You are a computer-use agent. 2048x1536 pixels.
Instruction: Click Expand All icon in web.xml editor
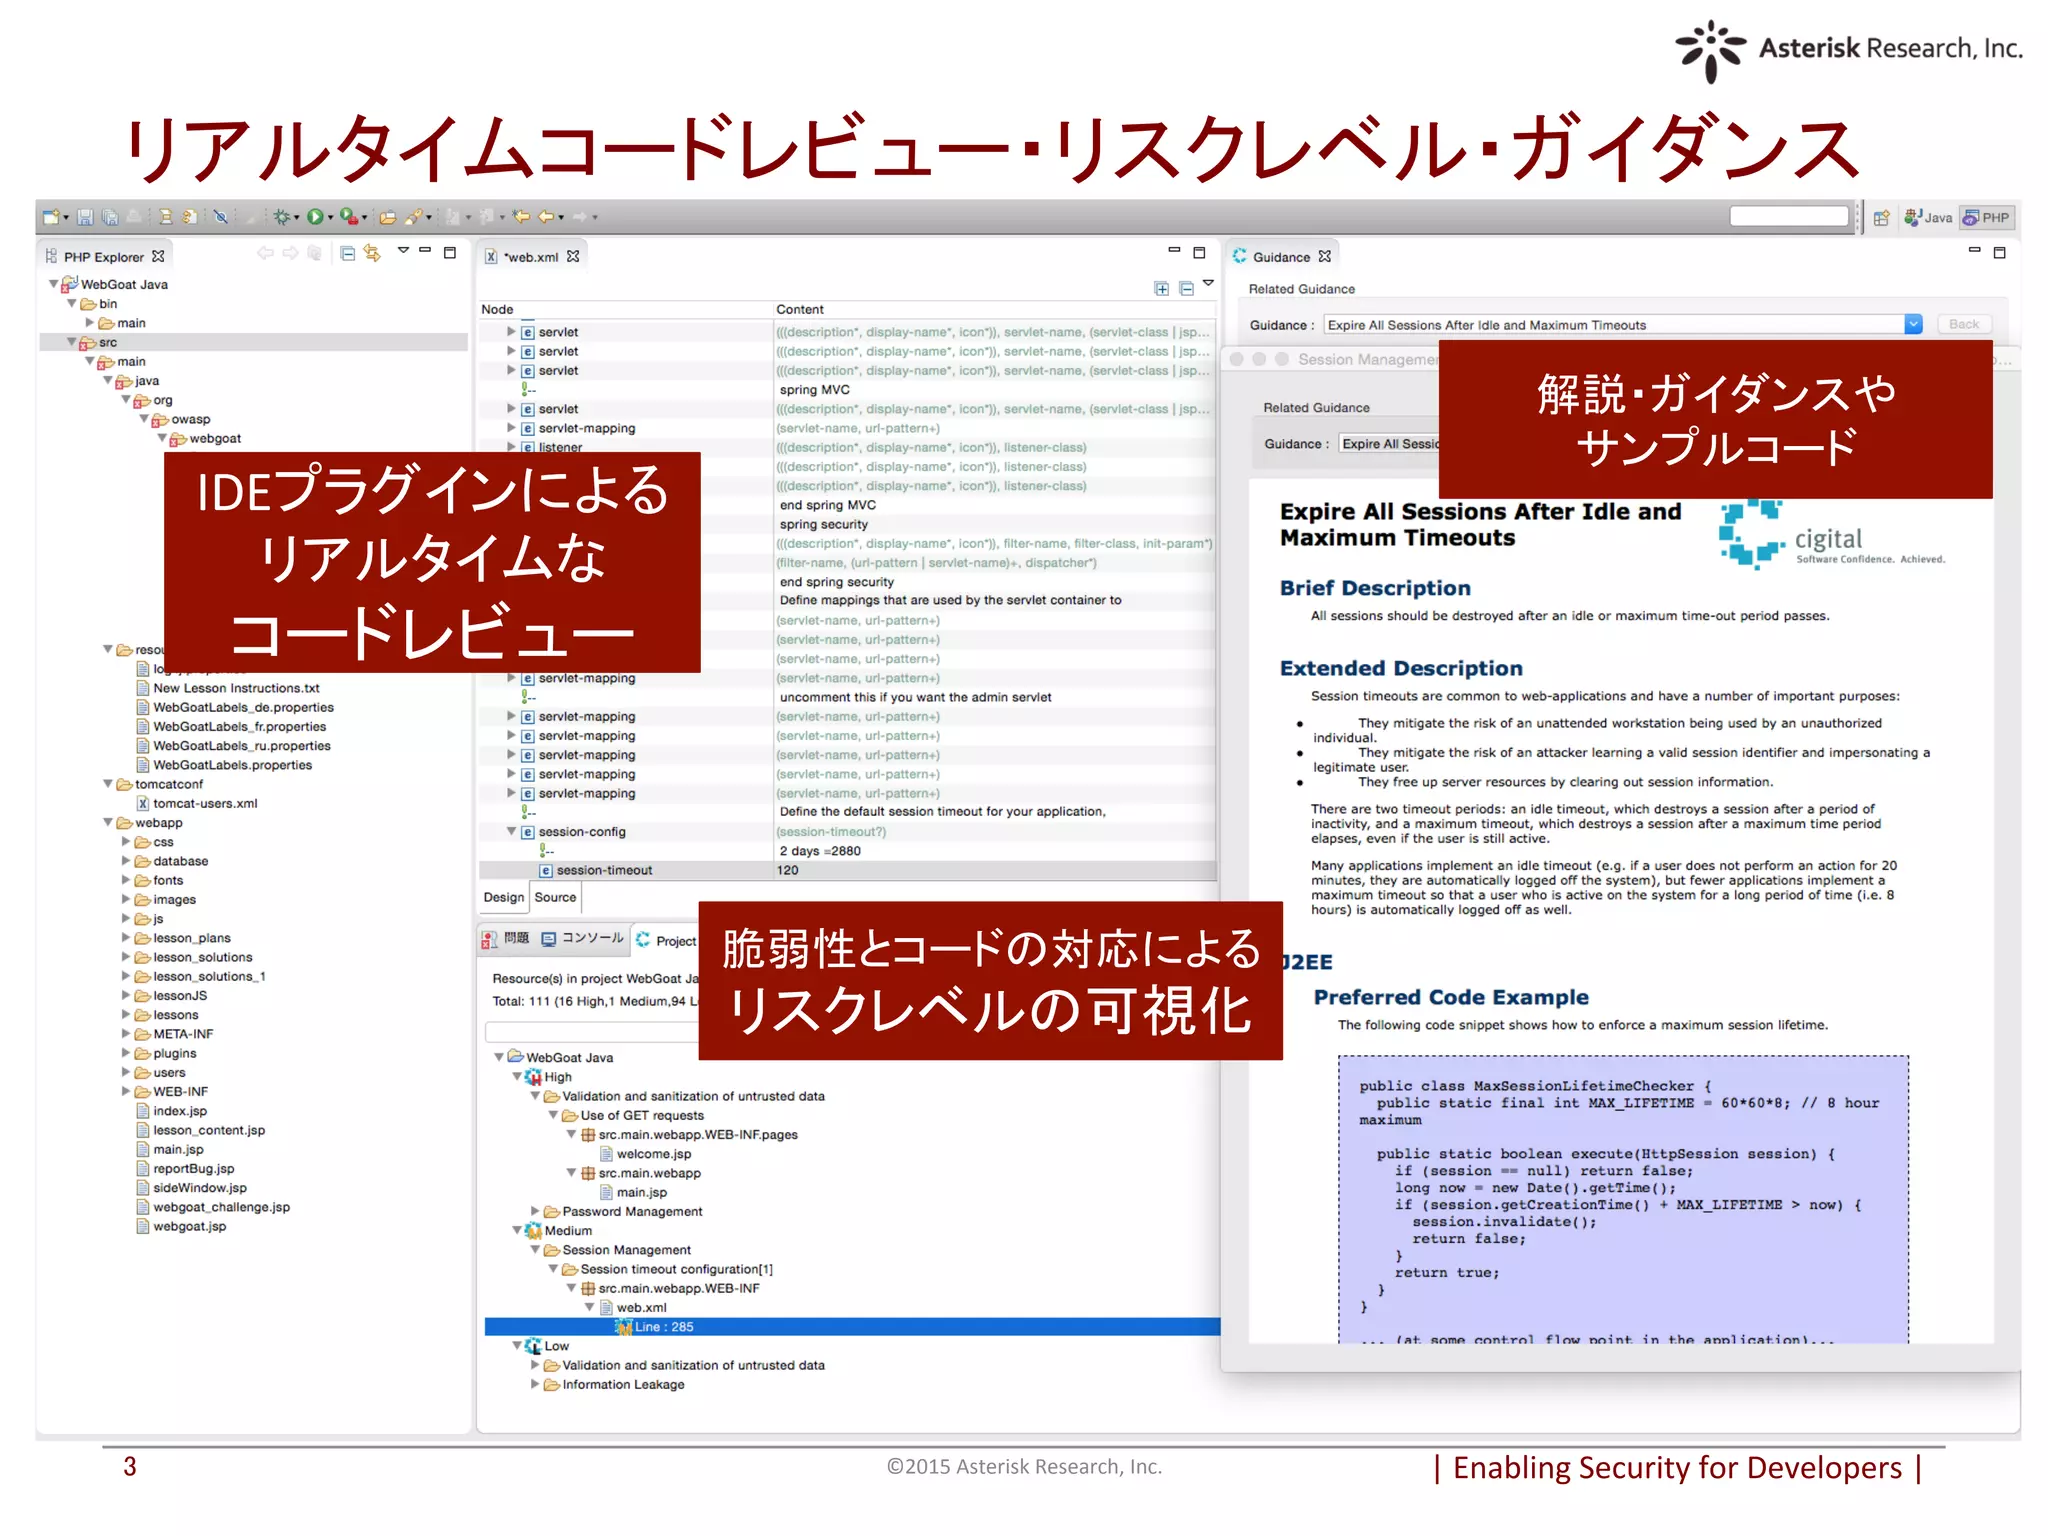(x=1161, y=289)
